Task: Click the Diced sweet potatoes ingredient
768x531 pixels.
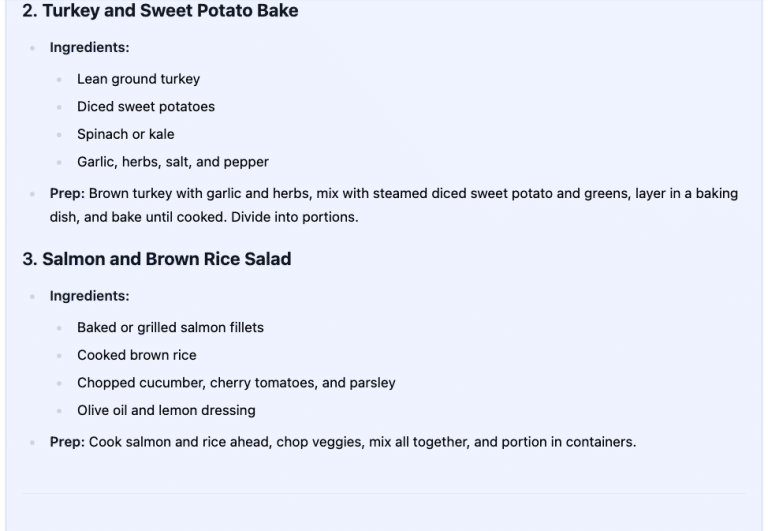Action: [146, 107]
